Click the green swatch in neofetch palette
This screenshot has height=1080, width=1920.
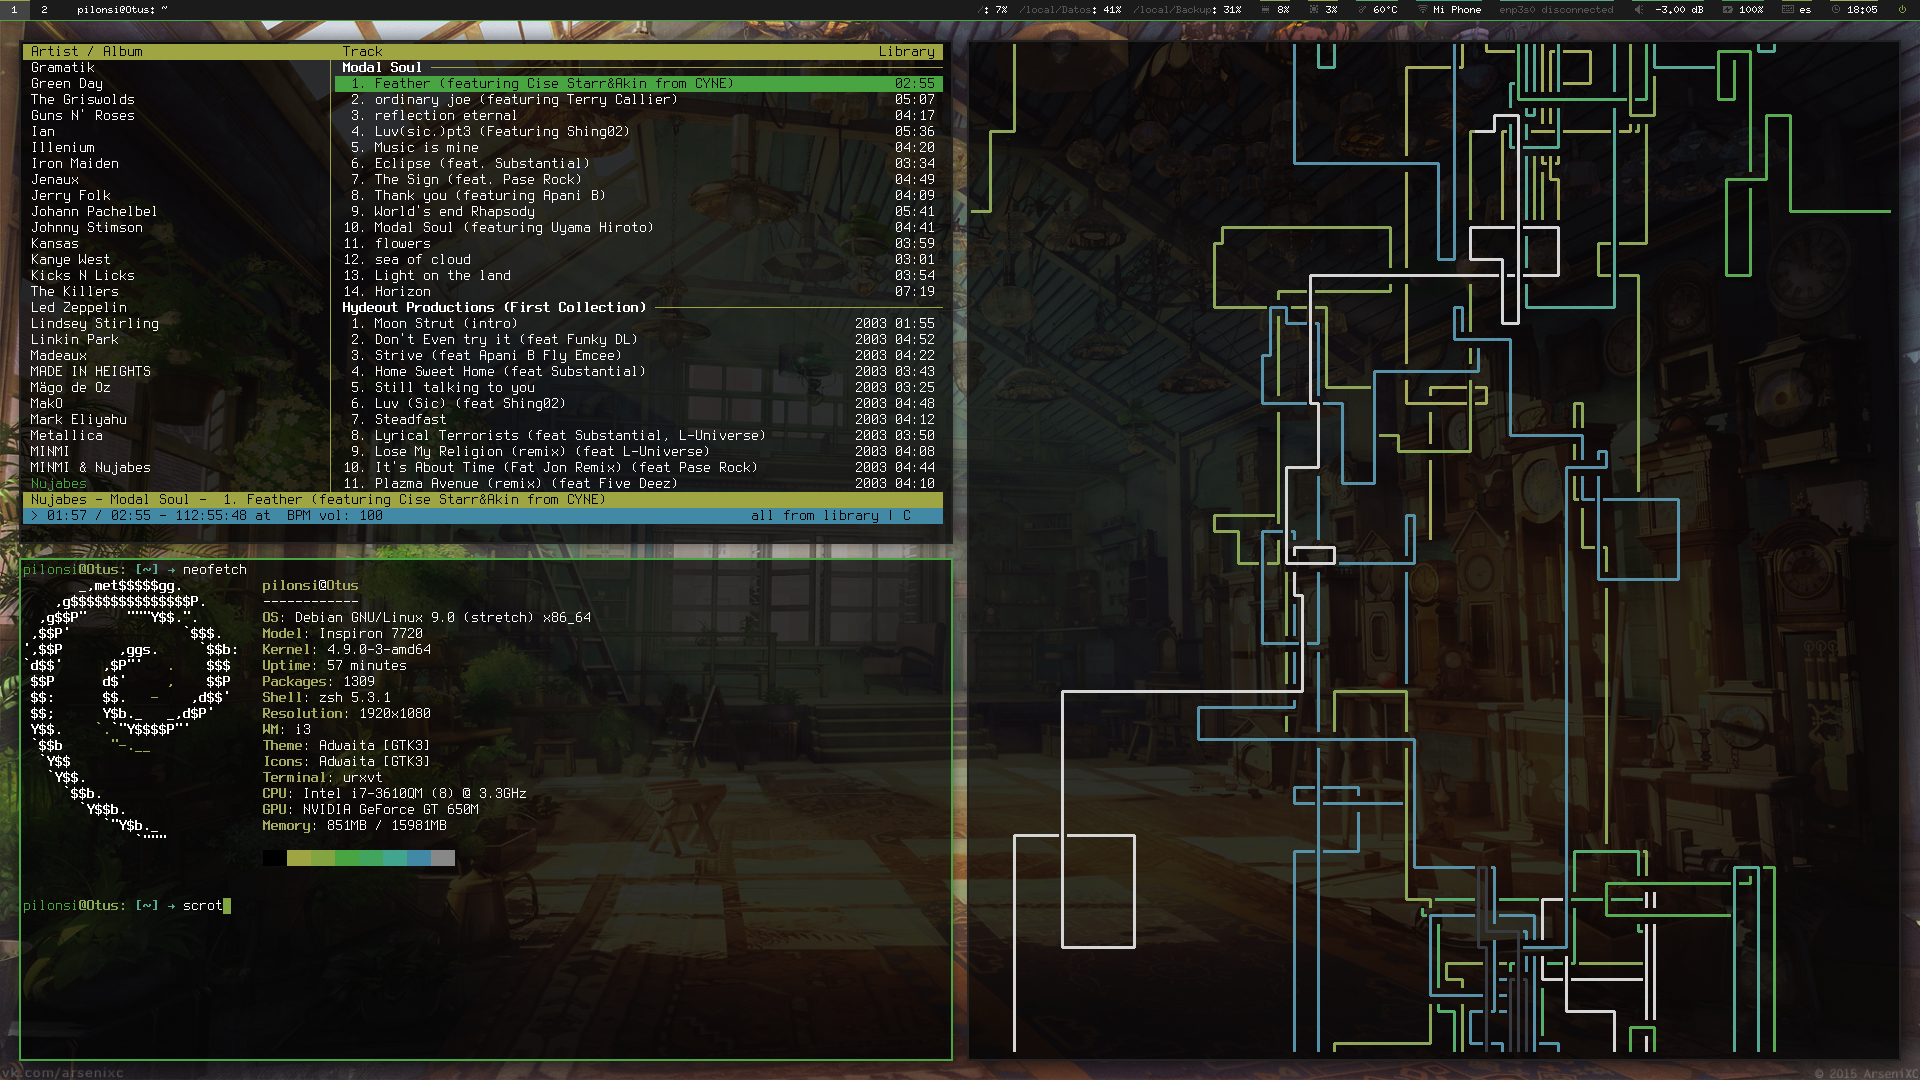tap(347, 858)
